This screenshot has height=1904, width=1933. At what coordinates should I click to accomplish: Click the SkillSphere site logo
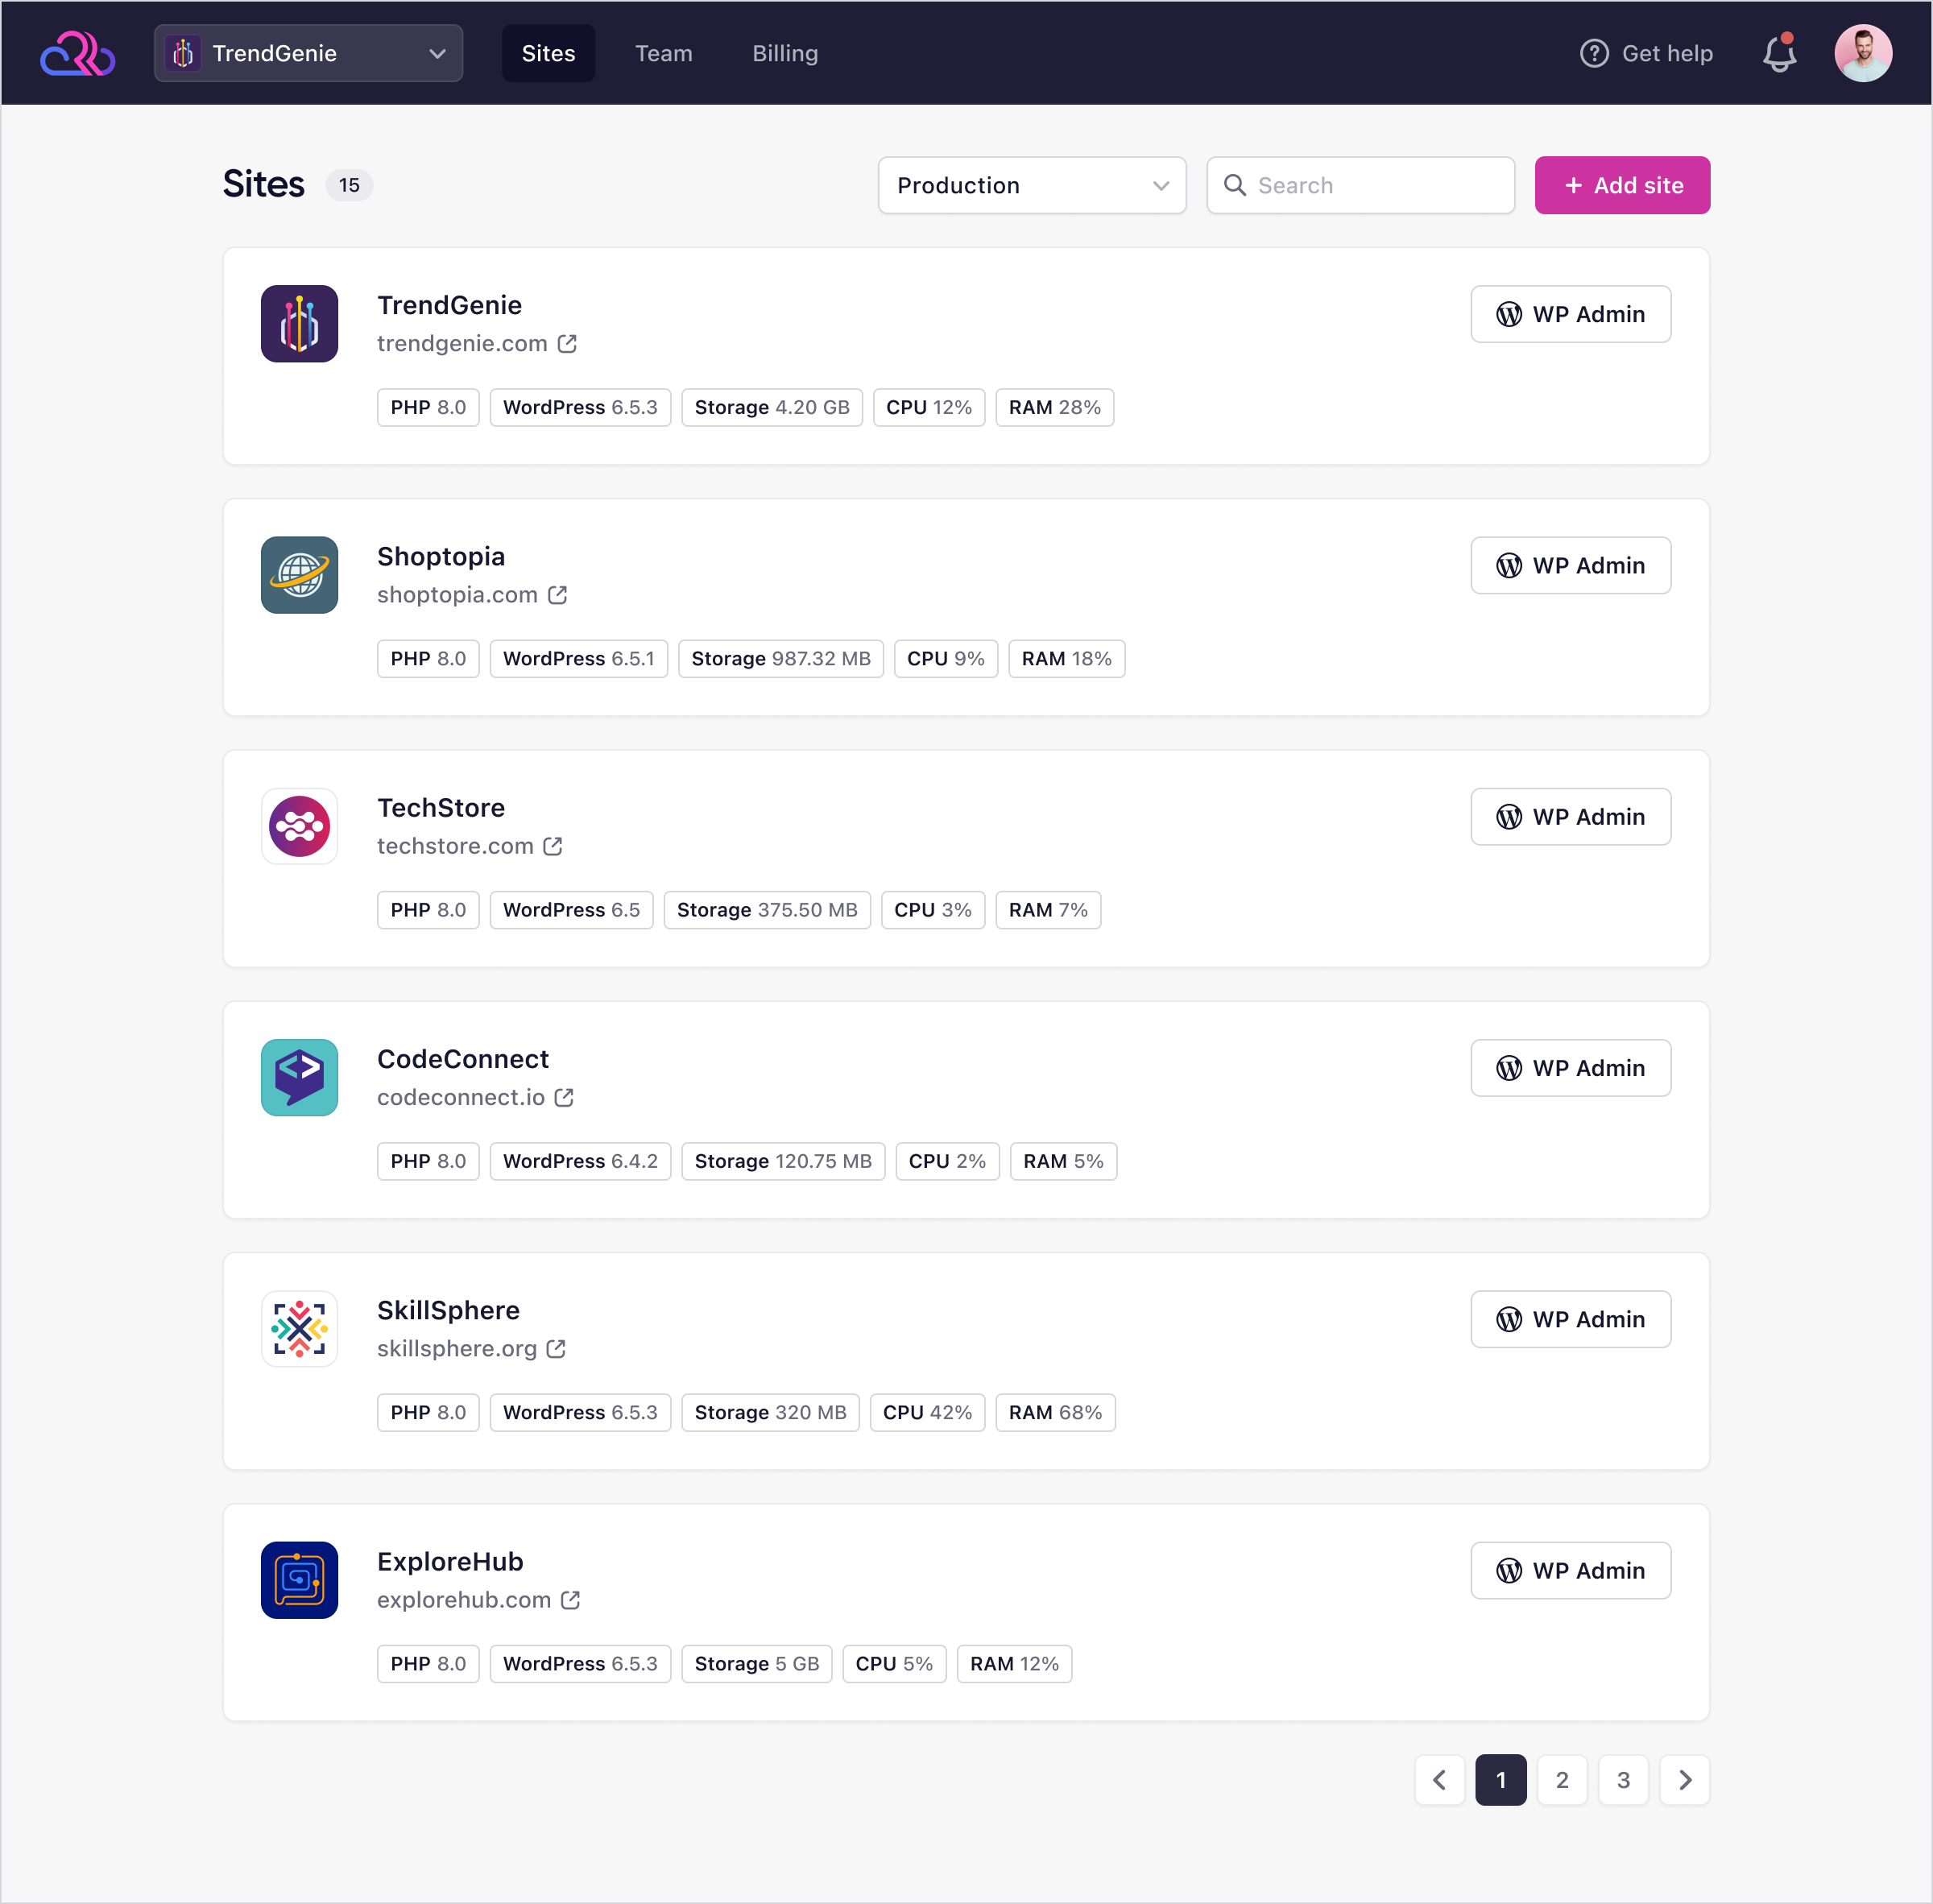point(299,1328)
